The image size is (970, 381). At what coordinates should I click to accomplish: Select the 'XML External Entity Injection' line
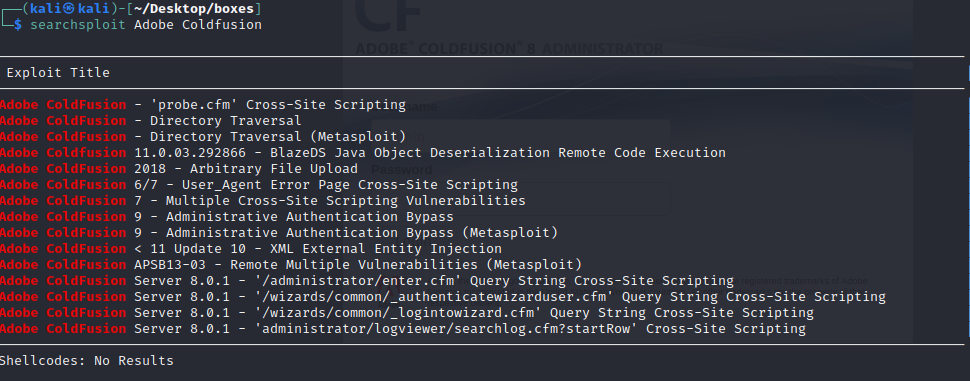(251, 249)
